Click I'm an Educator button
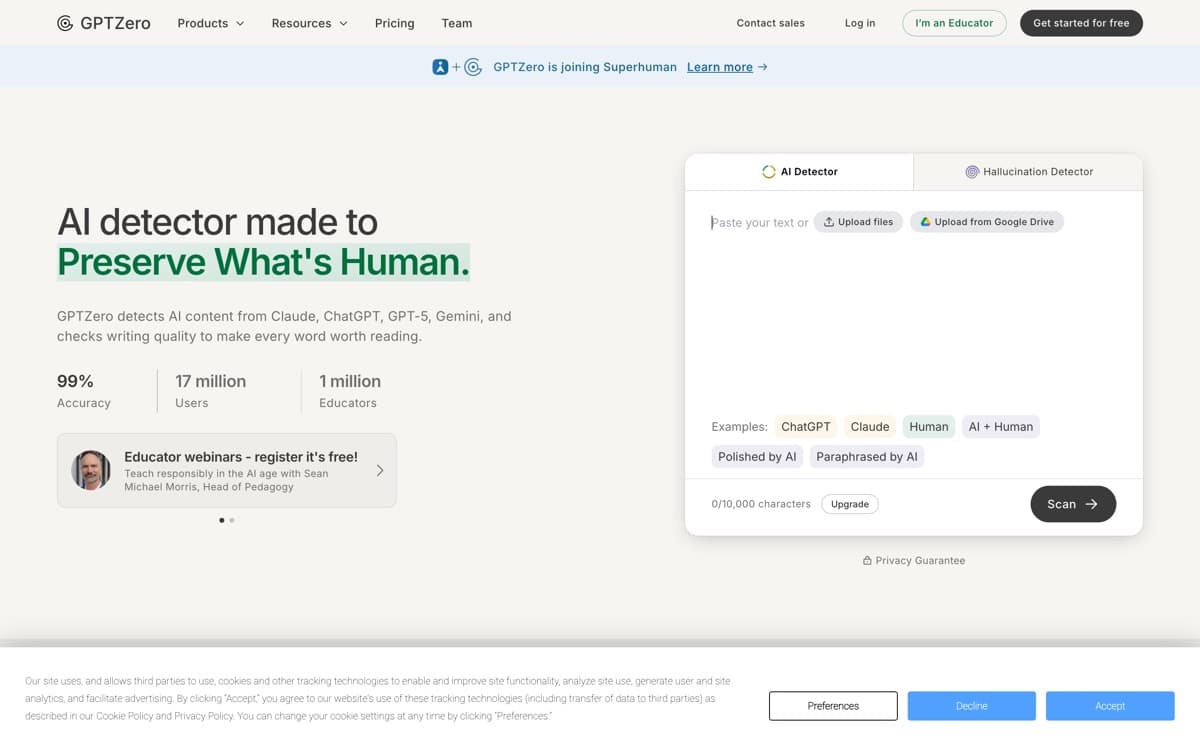This screenshot has height=750, width=1200. [954, 23]
